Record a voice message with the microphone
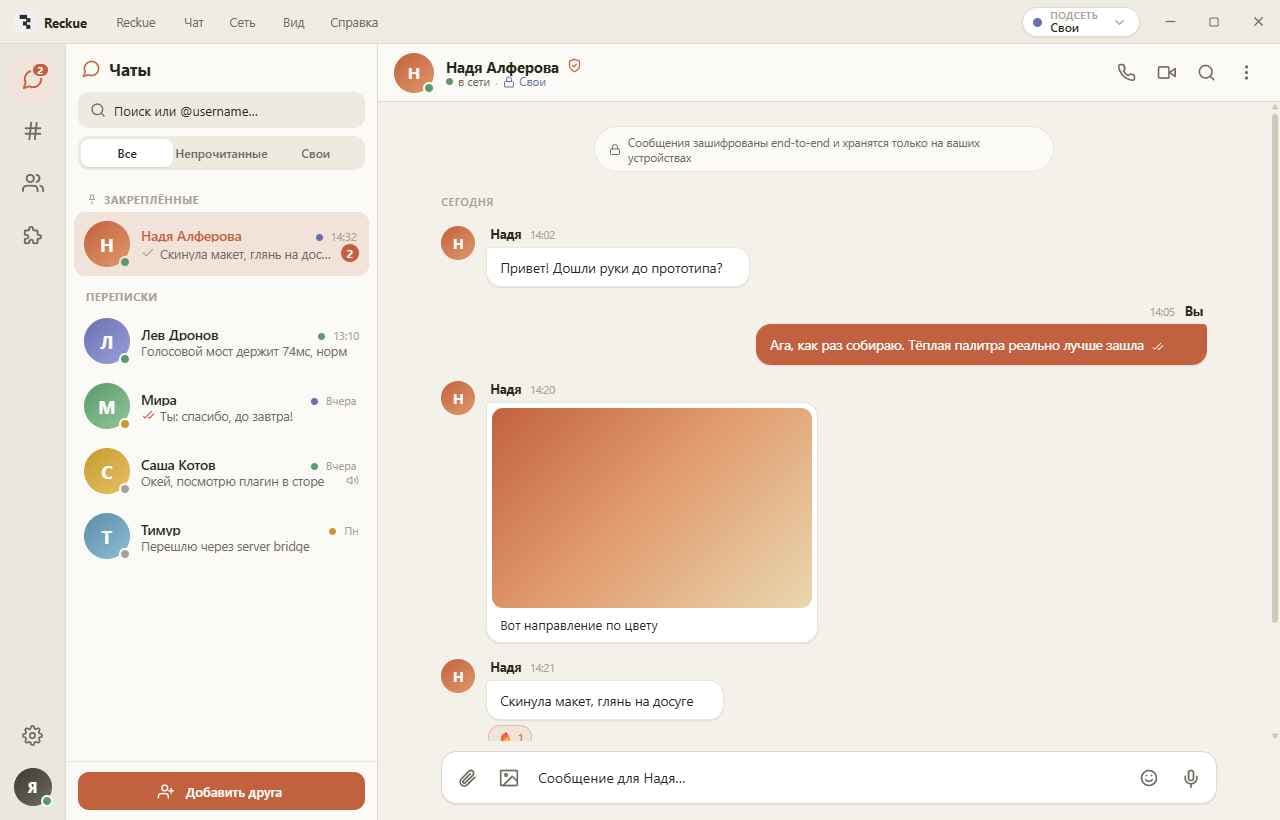Screen dimensions: 1280x820 [x=1190, y=778]
